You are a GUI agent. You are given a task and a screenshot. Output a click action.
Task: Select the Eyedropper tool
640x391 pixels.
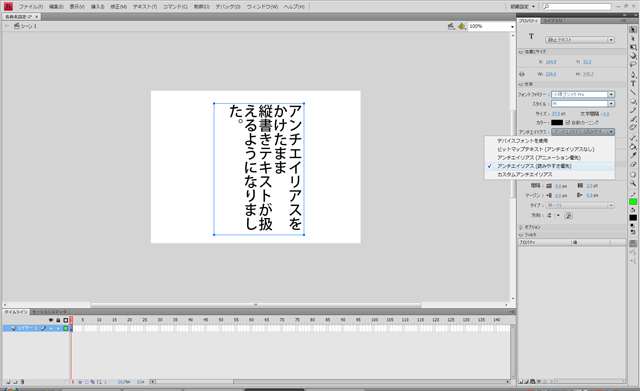coord(633,155)
